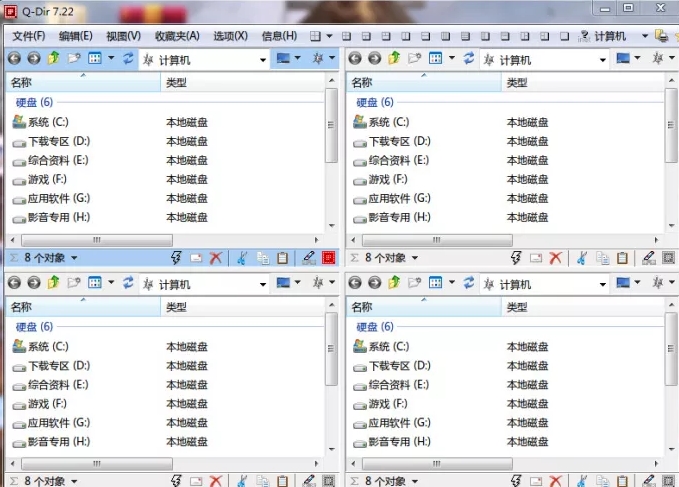Expand the top-right pane address bar dropdown

[x=603, y=60]
